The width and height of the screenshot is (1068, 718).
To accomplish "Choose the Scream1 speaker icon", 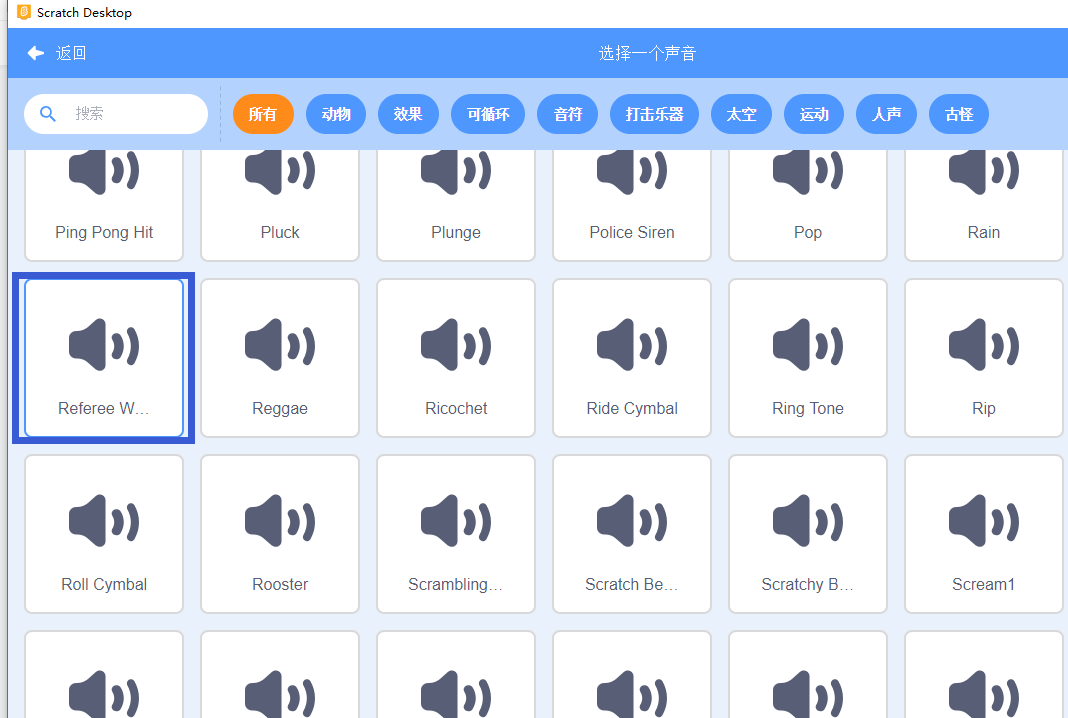I will point(984,520).
